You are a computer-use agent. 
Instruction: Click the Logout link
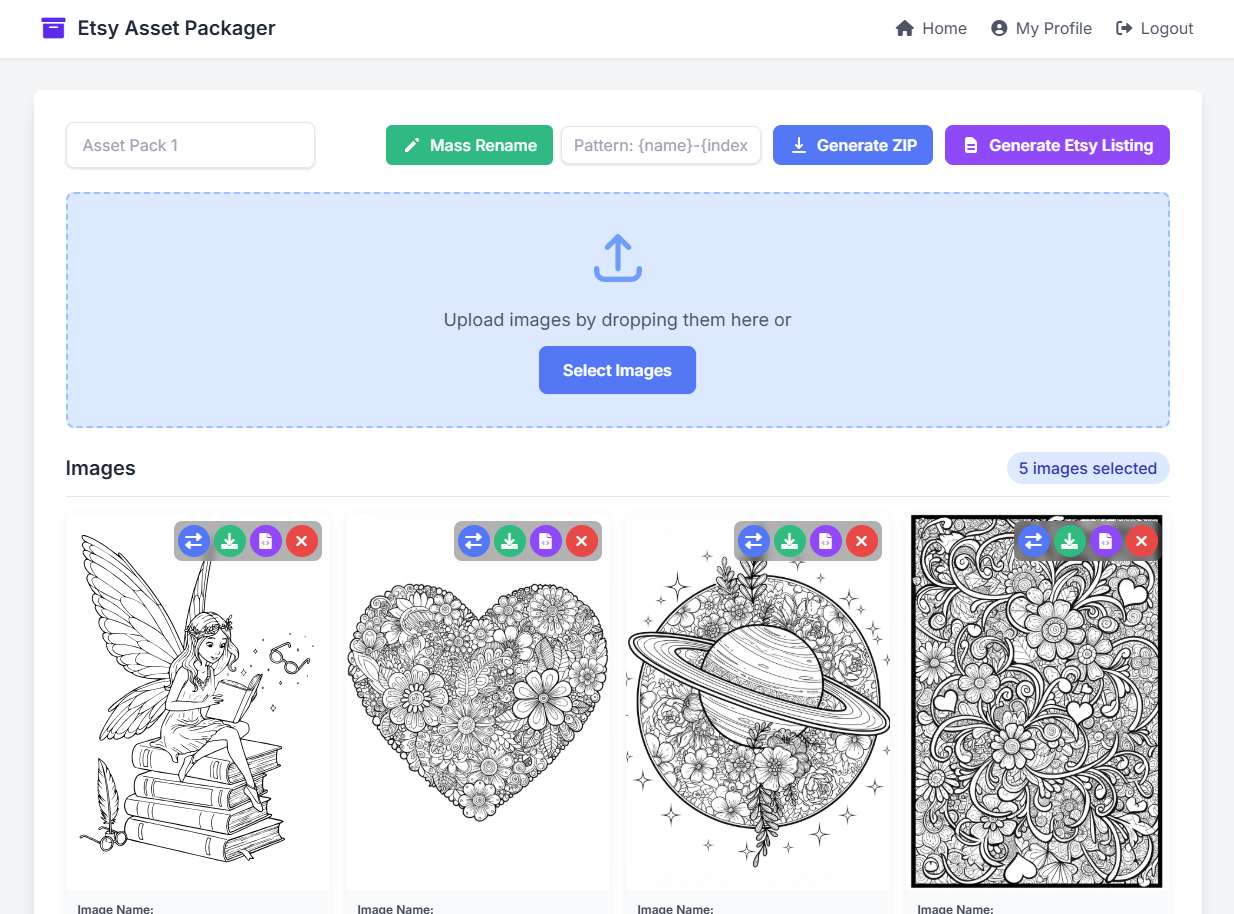pyautogui.click(x=1154, y=28)
